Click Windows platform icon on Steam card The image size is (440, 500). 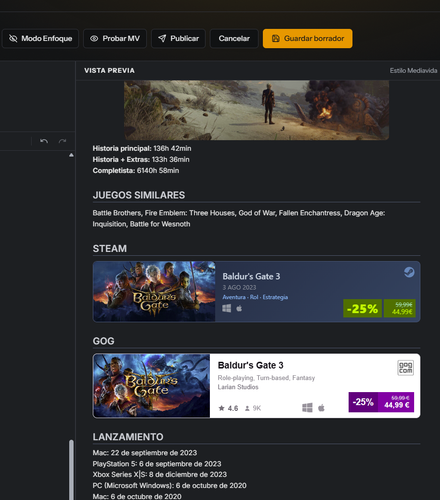coord(227,308)
